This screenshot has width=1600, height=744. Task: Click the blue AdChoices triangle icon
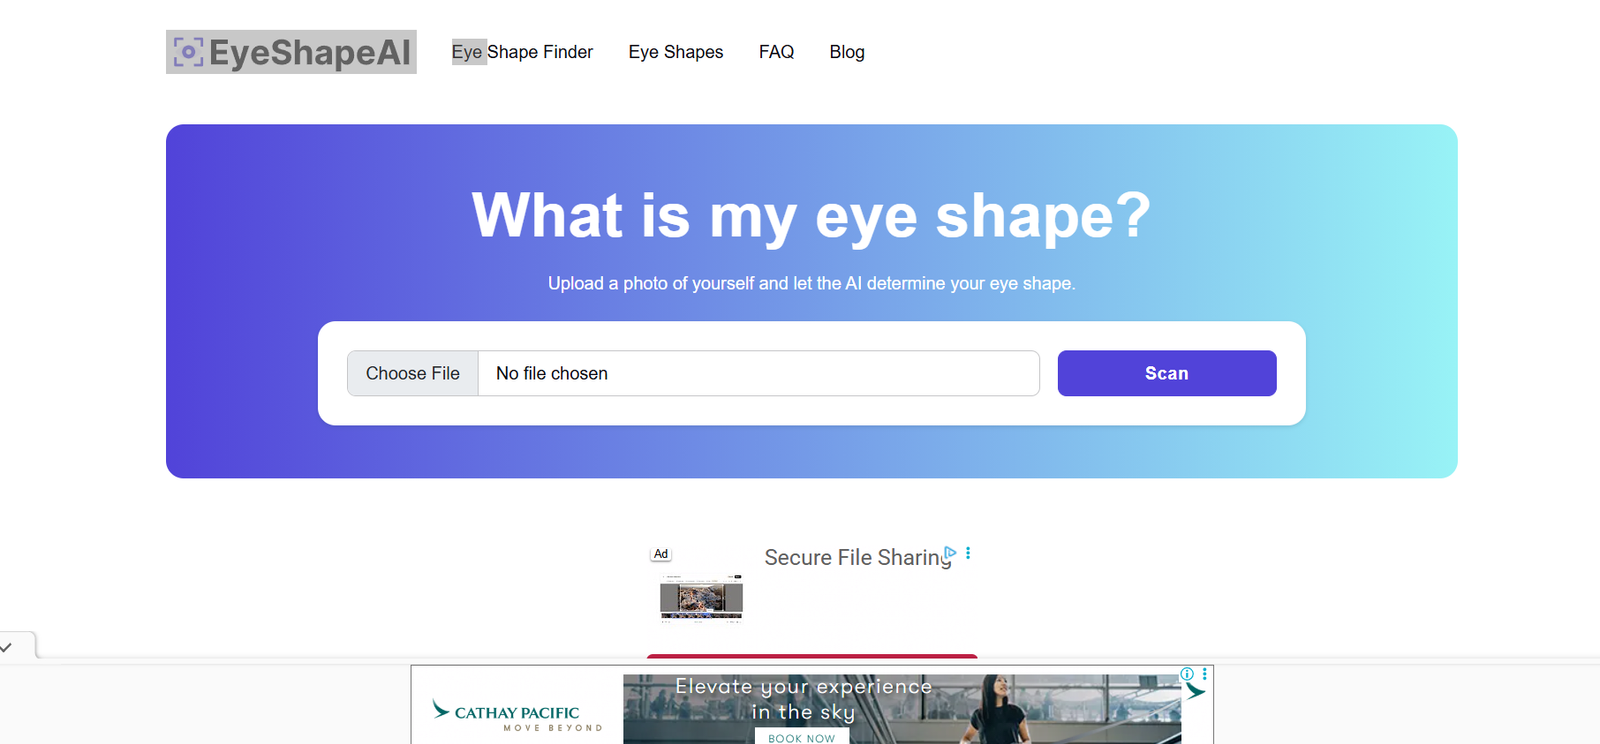(951, 553)
